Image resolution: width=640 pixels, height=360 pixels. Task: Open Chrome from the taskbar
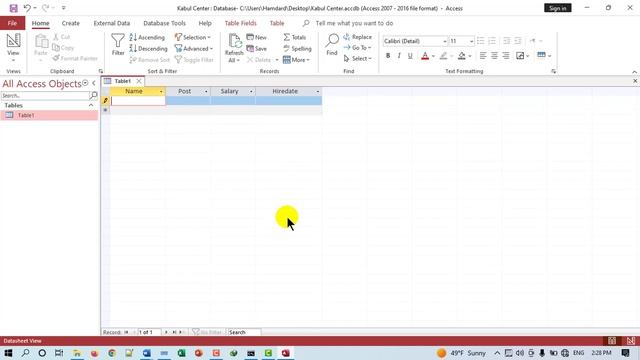pyautogui.click(x=112, y=353)
